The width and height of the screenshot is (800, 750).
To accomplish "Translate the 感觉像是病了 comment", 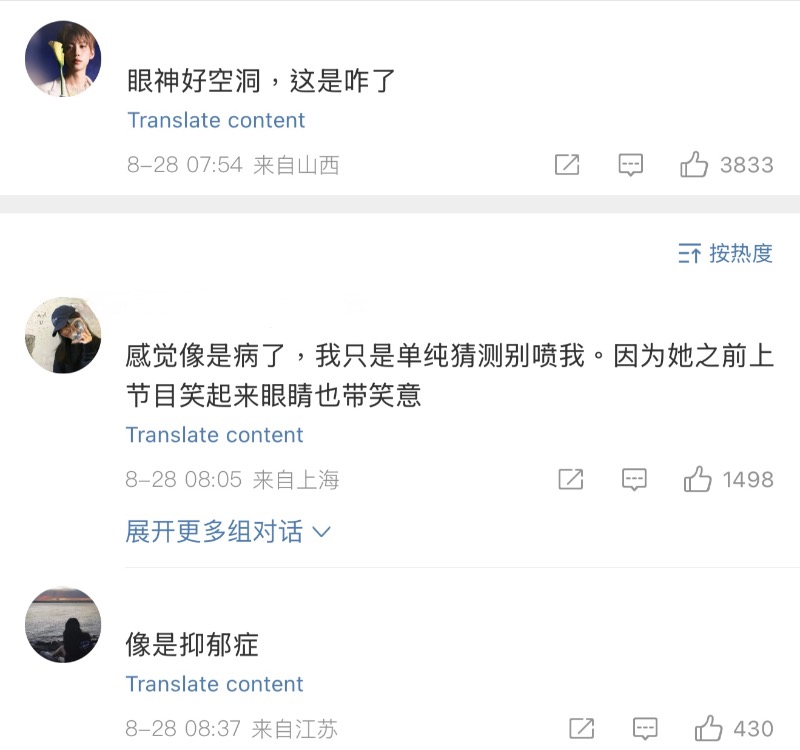I will click(214, 435).
